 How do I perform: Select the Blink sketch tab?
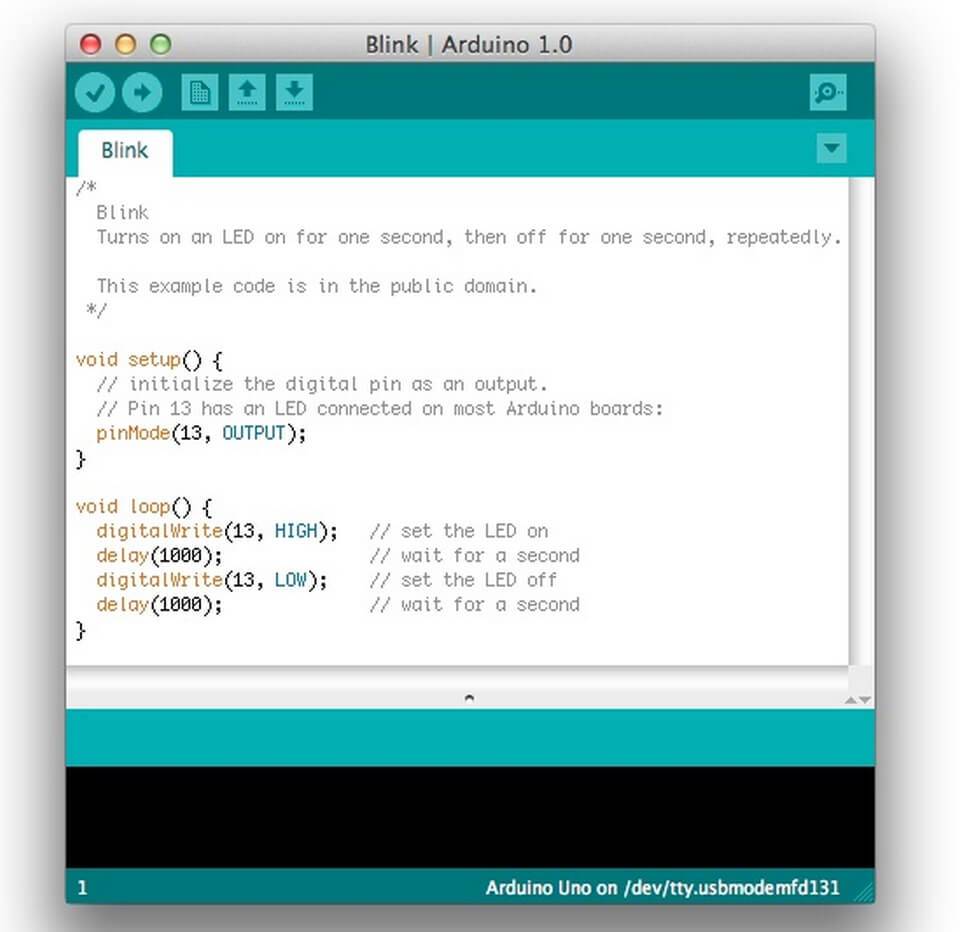click(x=125, y=151)
